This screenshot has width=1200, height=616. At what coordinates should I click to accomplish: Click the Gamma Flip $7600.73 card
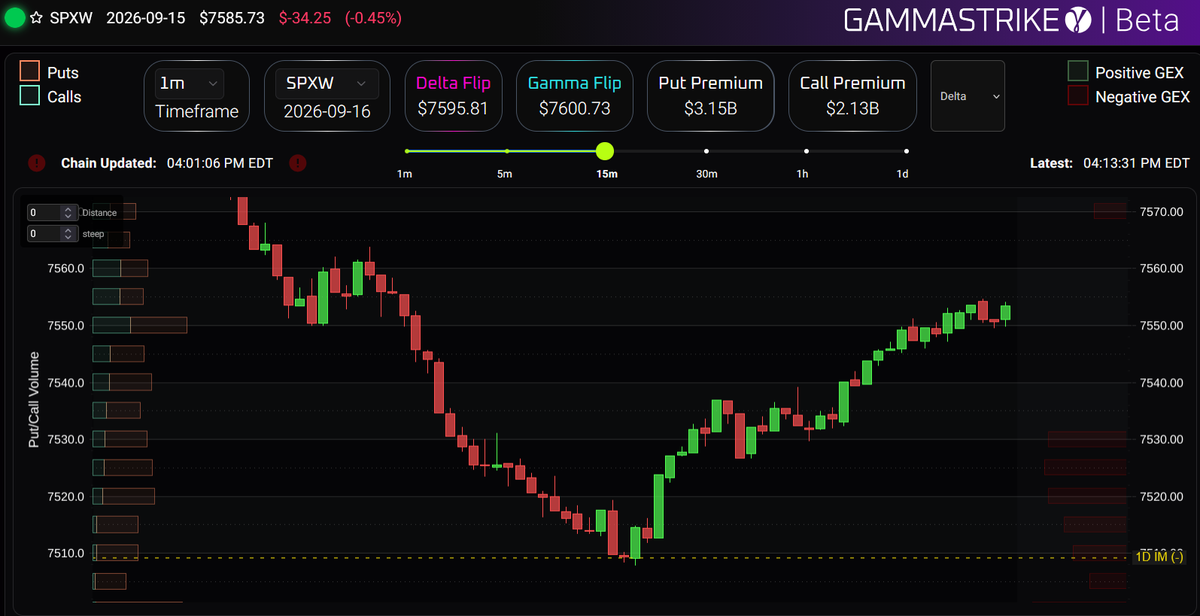click(574, 96)
